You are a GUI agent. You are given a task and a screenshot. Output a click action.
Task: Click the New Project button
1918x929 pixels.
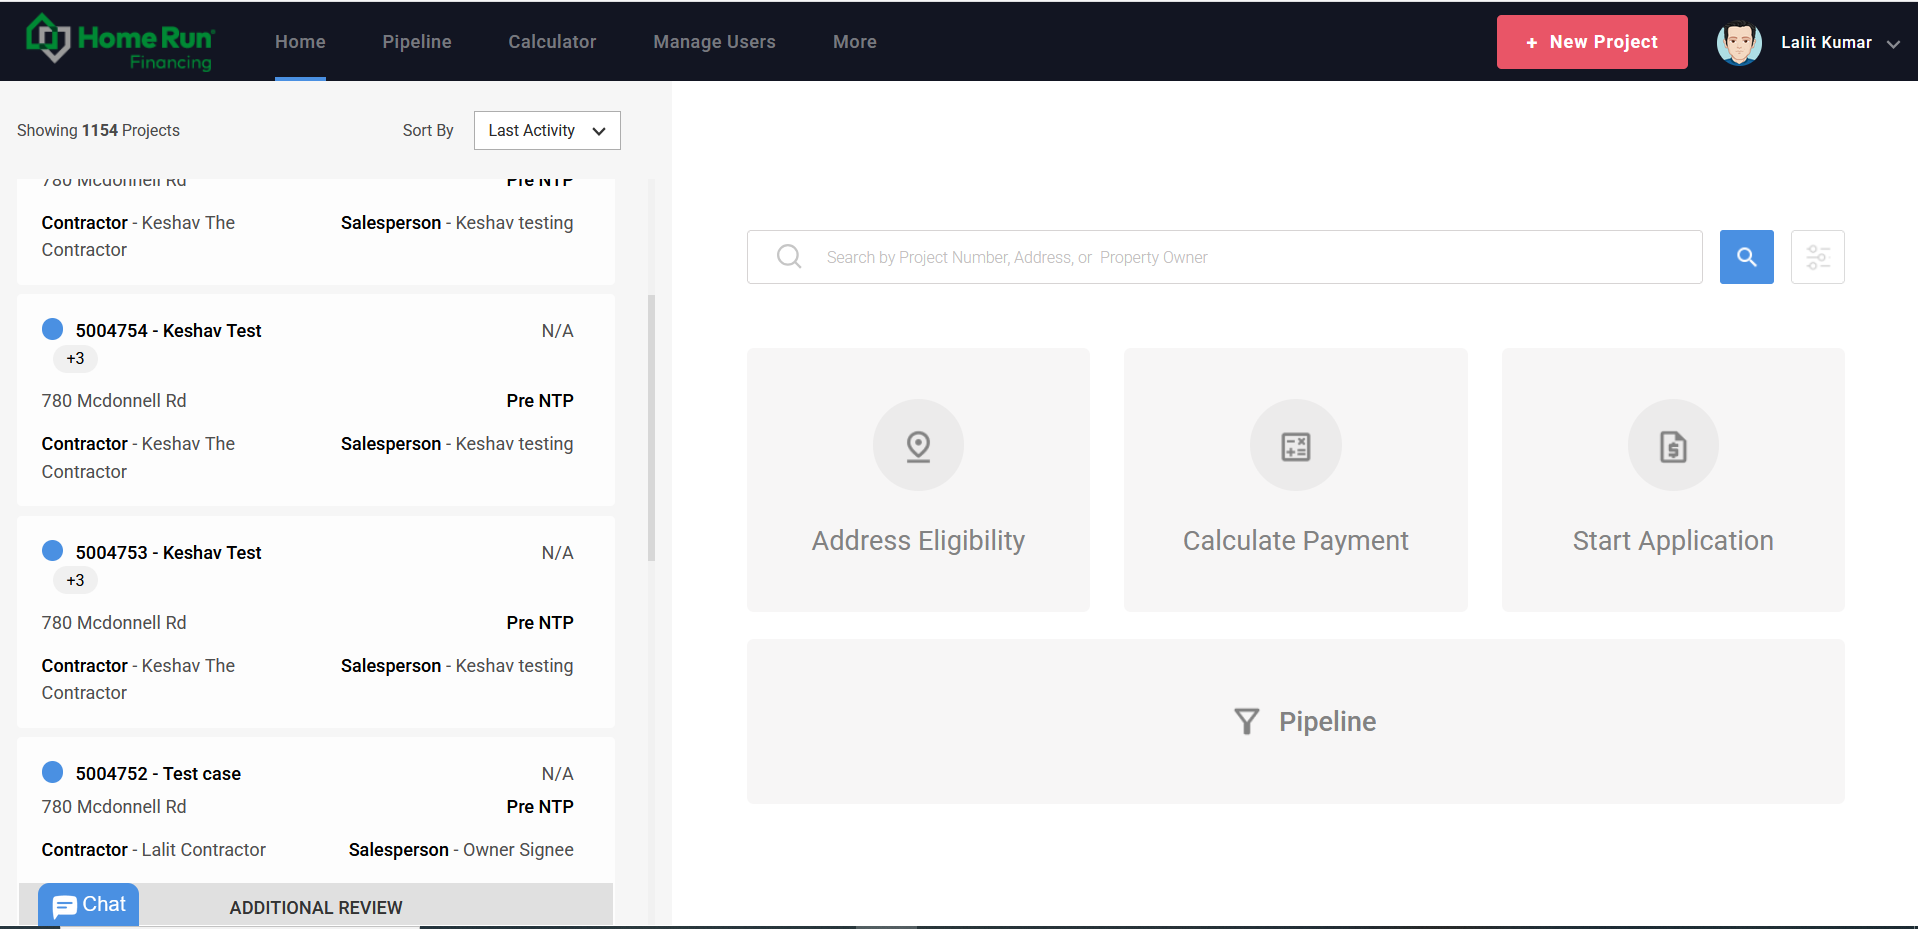coord(1591,42)
